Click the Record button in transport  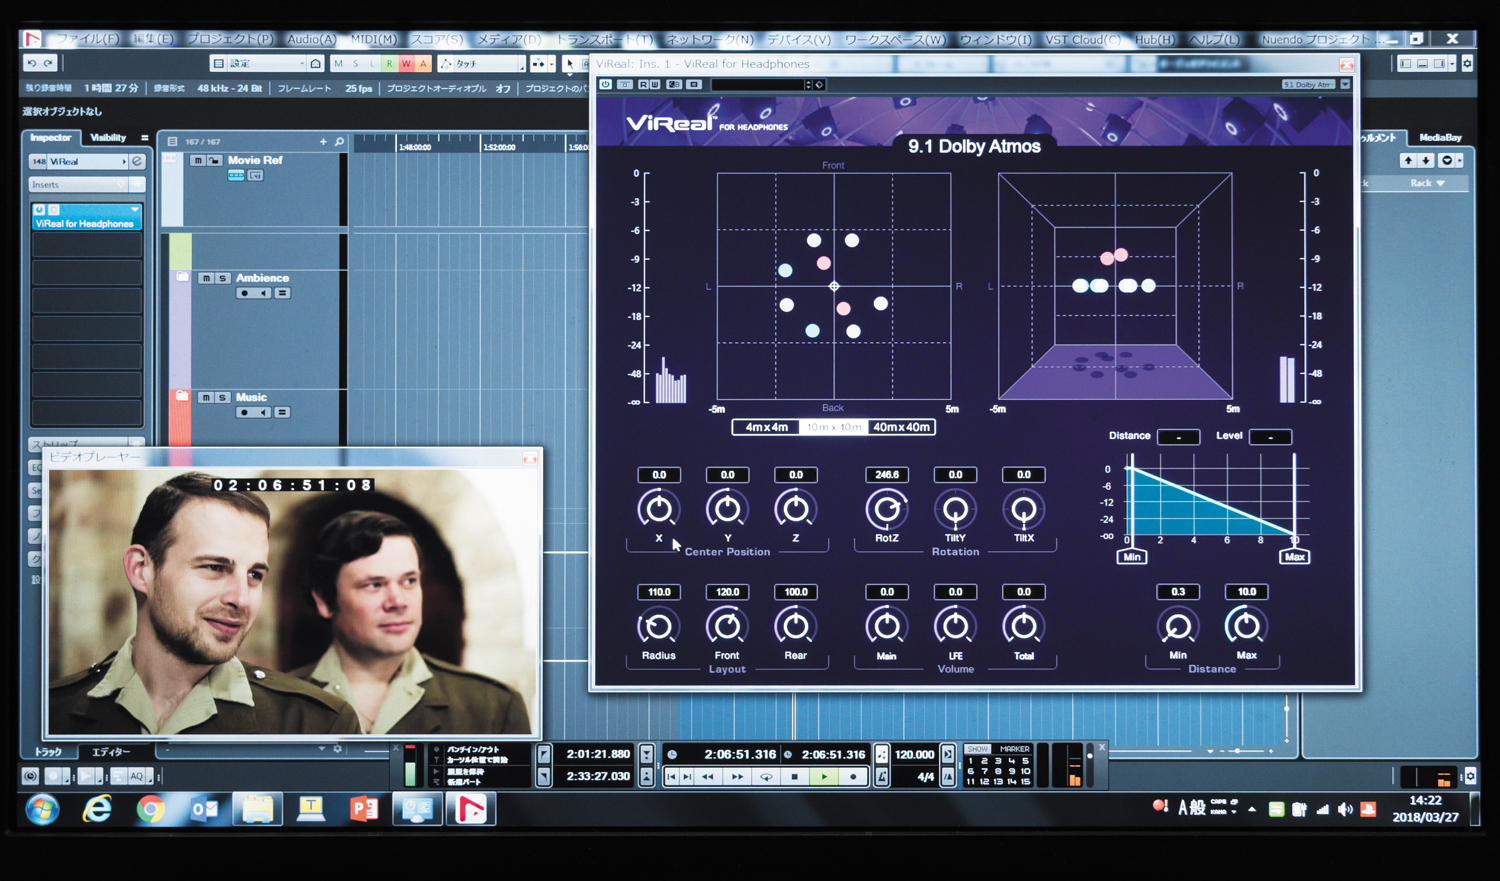click(853, 777)
